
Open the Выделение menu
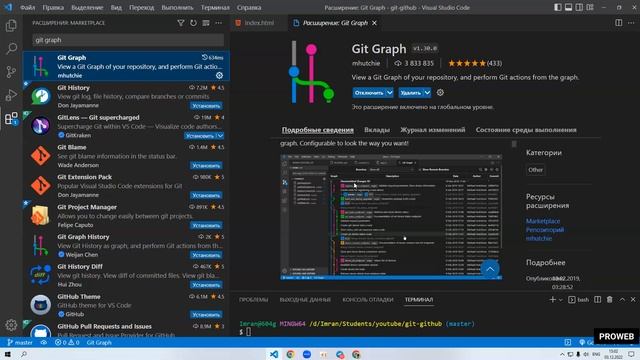click(87, 7)
